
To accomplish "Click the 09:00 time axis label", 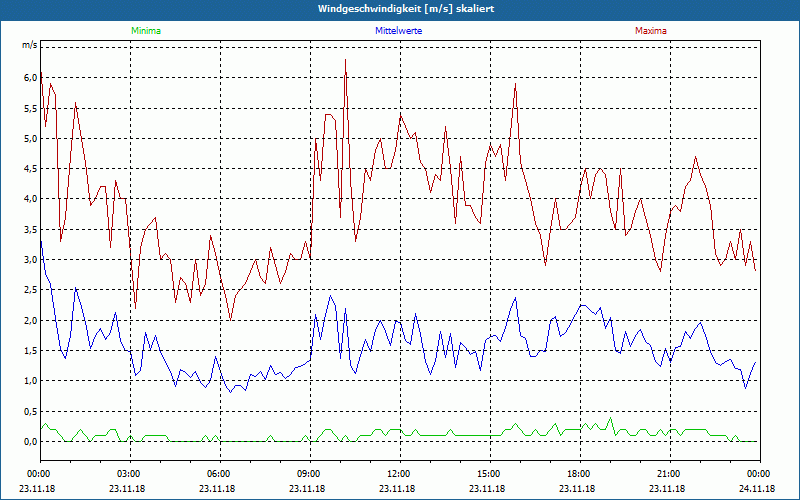I will click(308, 474).
